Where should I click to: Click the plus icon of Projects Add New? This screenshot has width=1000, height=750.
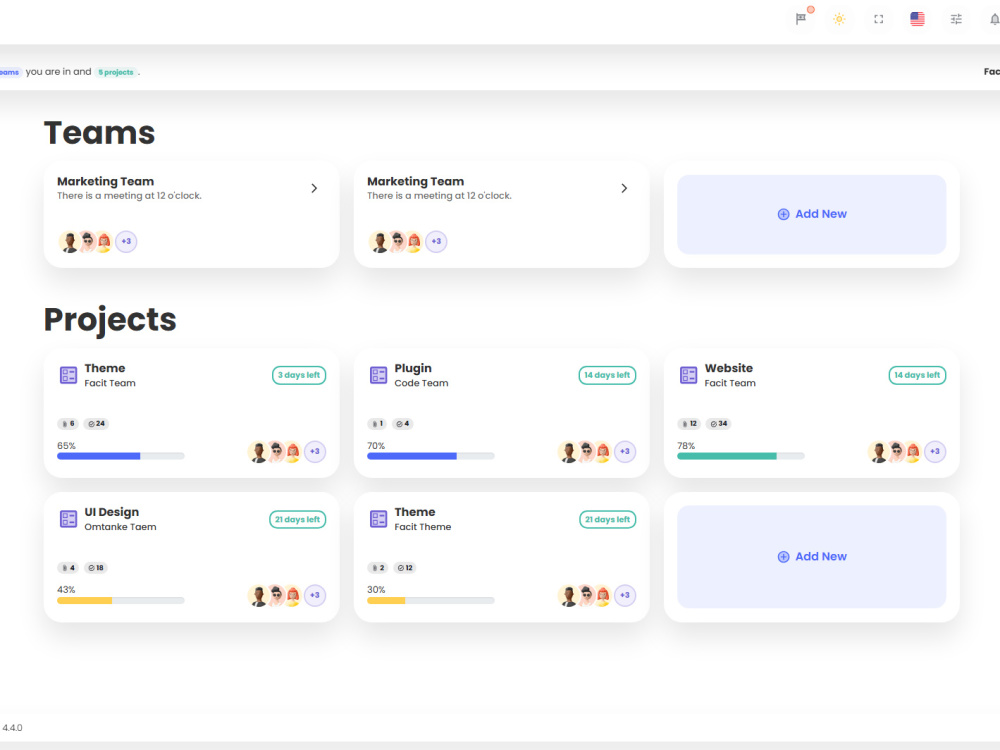coord(783,557)
